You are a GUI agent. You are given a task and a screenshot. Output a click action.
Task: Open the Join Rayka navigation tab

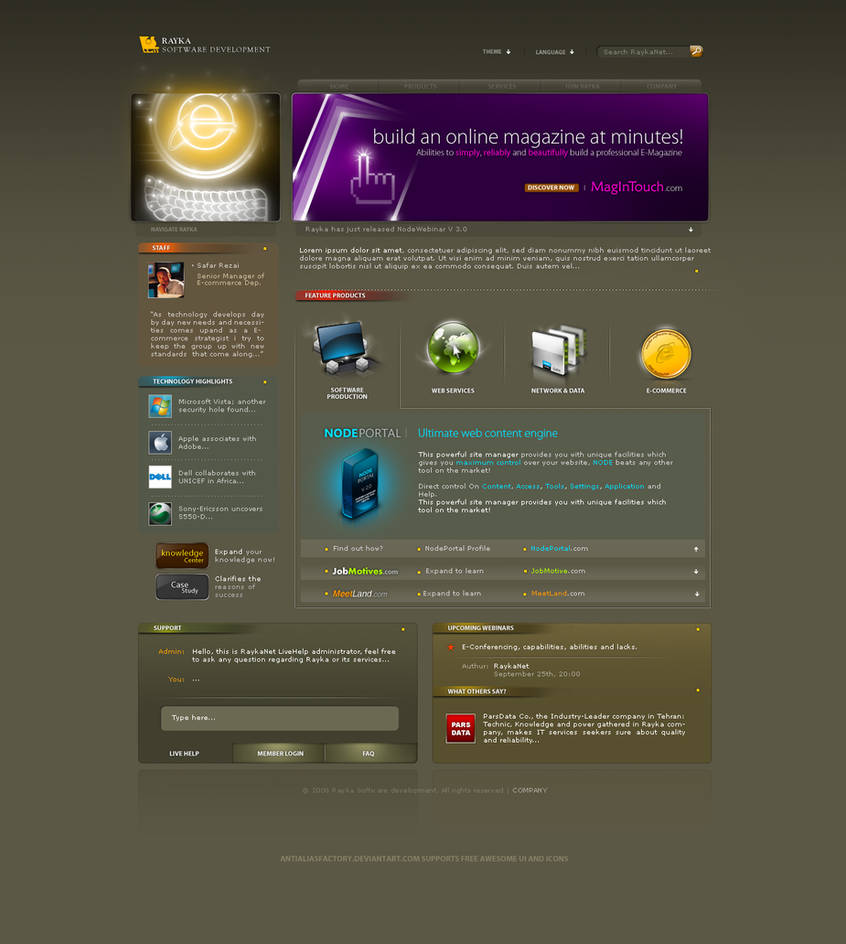point(582,86)
